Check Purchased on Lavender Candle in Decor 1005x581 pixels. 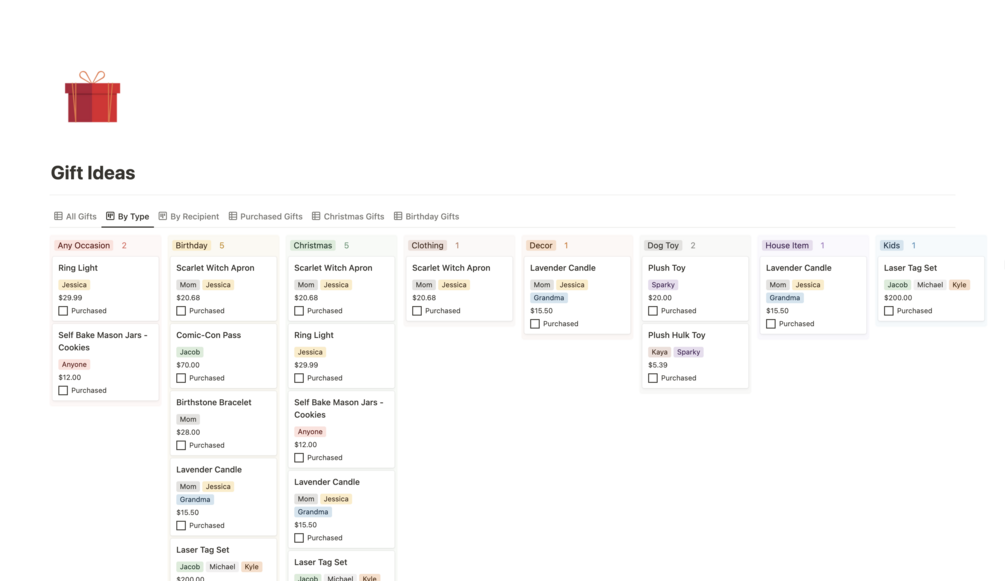(535, 324)
